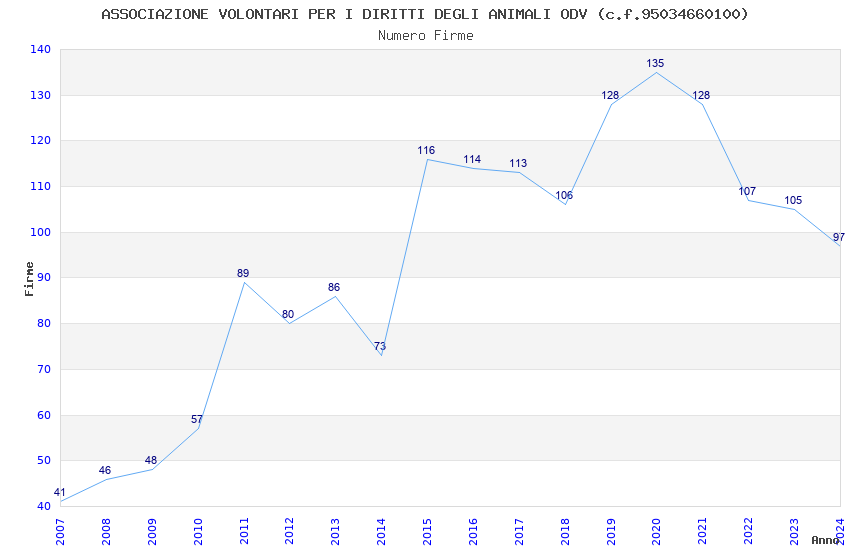Click the x-axis year label 2020
The height and width of the screenshot is (550, 850).
coord(656,532)
